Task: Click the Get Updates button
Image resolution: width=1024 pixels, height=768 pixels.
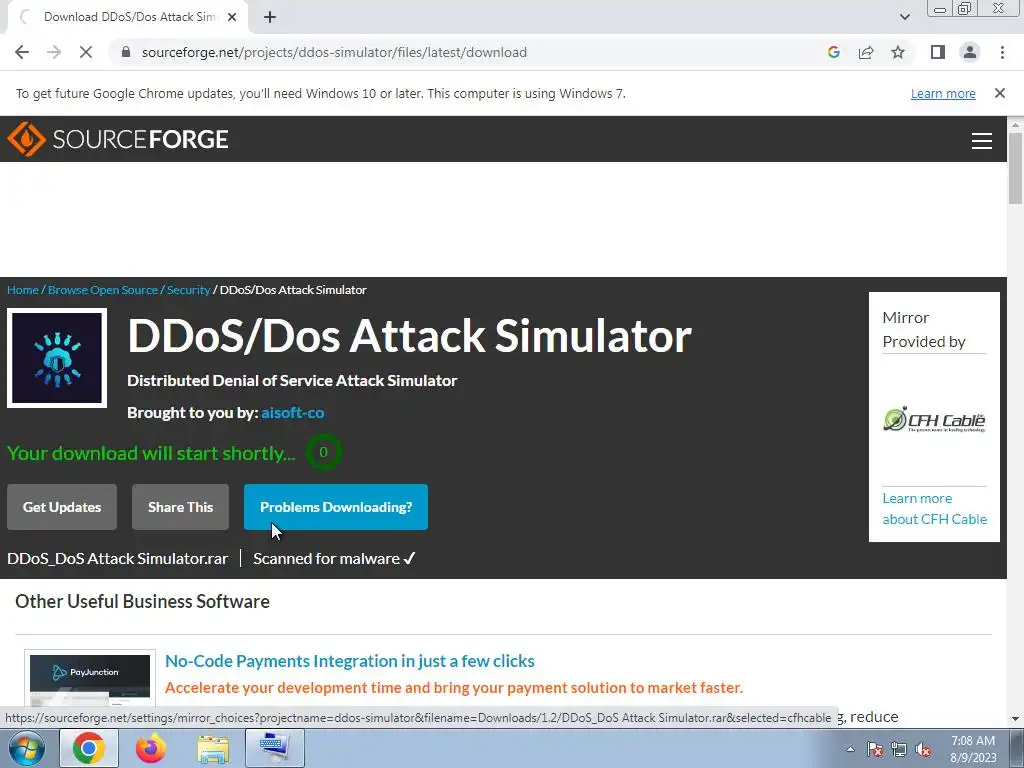Action: pos(62,507)
